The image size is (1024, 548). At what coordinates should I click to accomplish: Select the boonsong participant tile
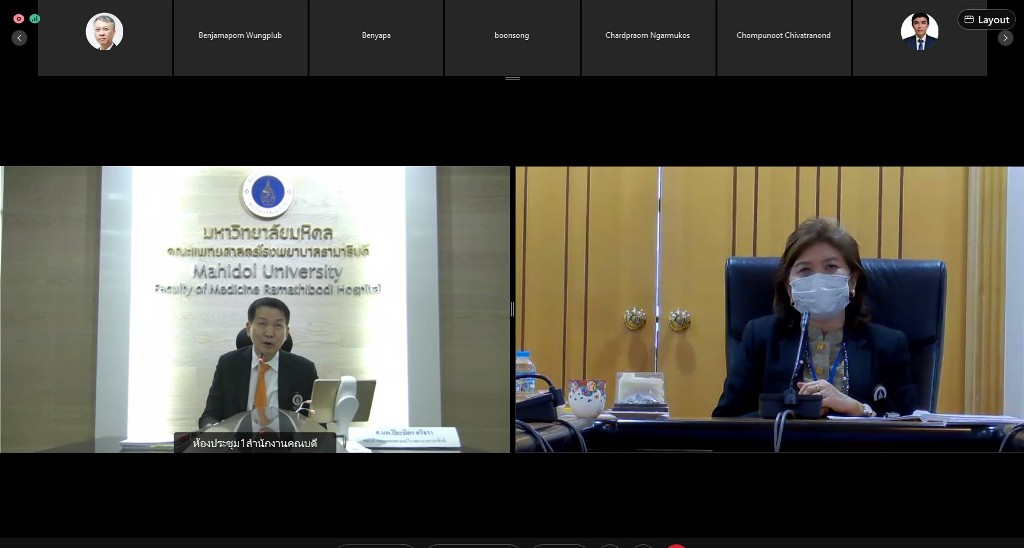tap(512, 37)
